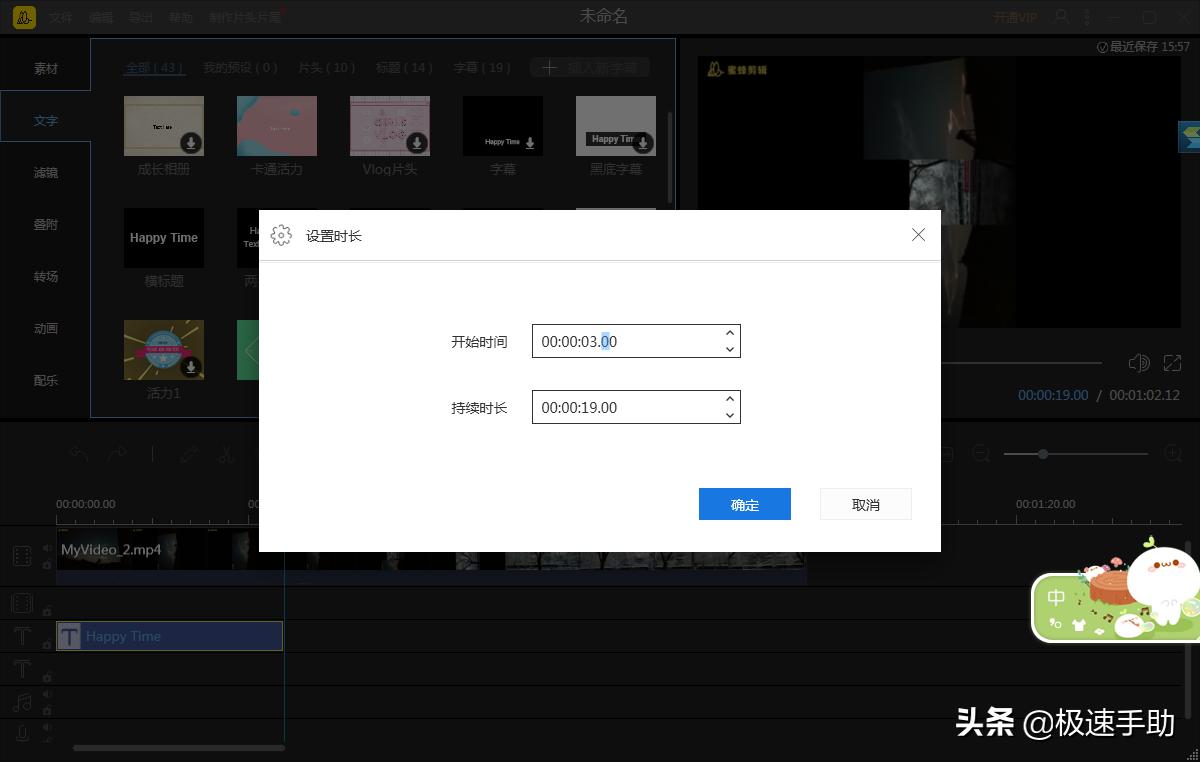Open fullscreen preview with the expand icon

tap(1172, 363)
